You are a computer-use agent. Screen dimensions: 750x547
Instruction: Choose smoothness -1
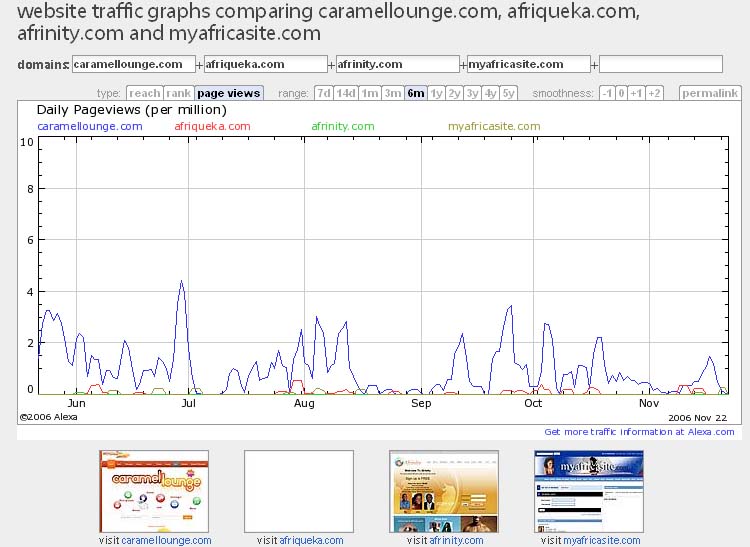(607, 93)
